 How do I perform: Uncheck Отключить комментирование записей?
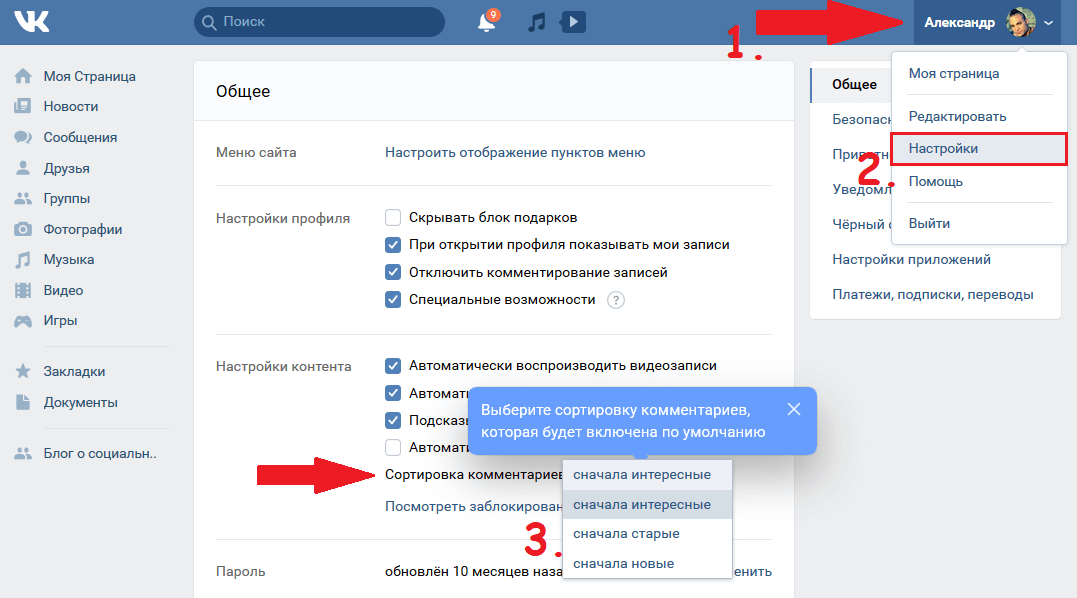(x=393, y=273)
